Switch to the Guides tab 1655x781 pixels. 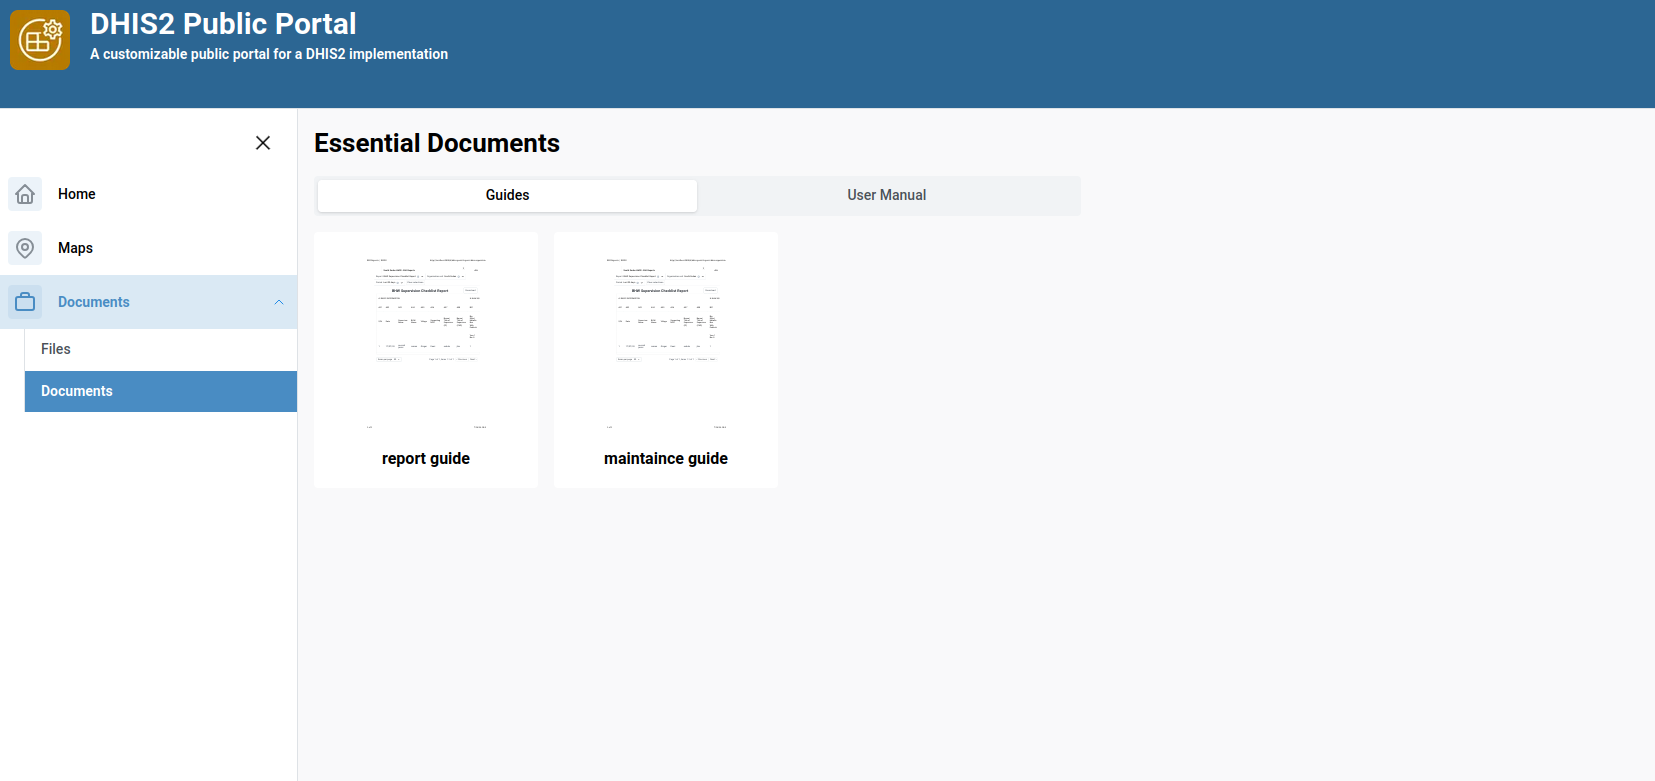click(x=507, y=195)
